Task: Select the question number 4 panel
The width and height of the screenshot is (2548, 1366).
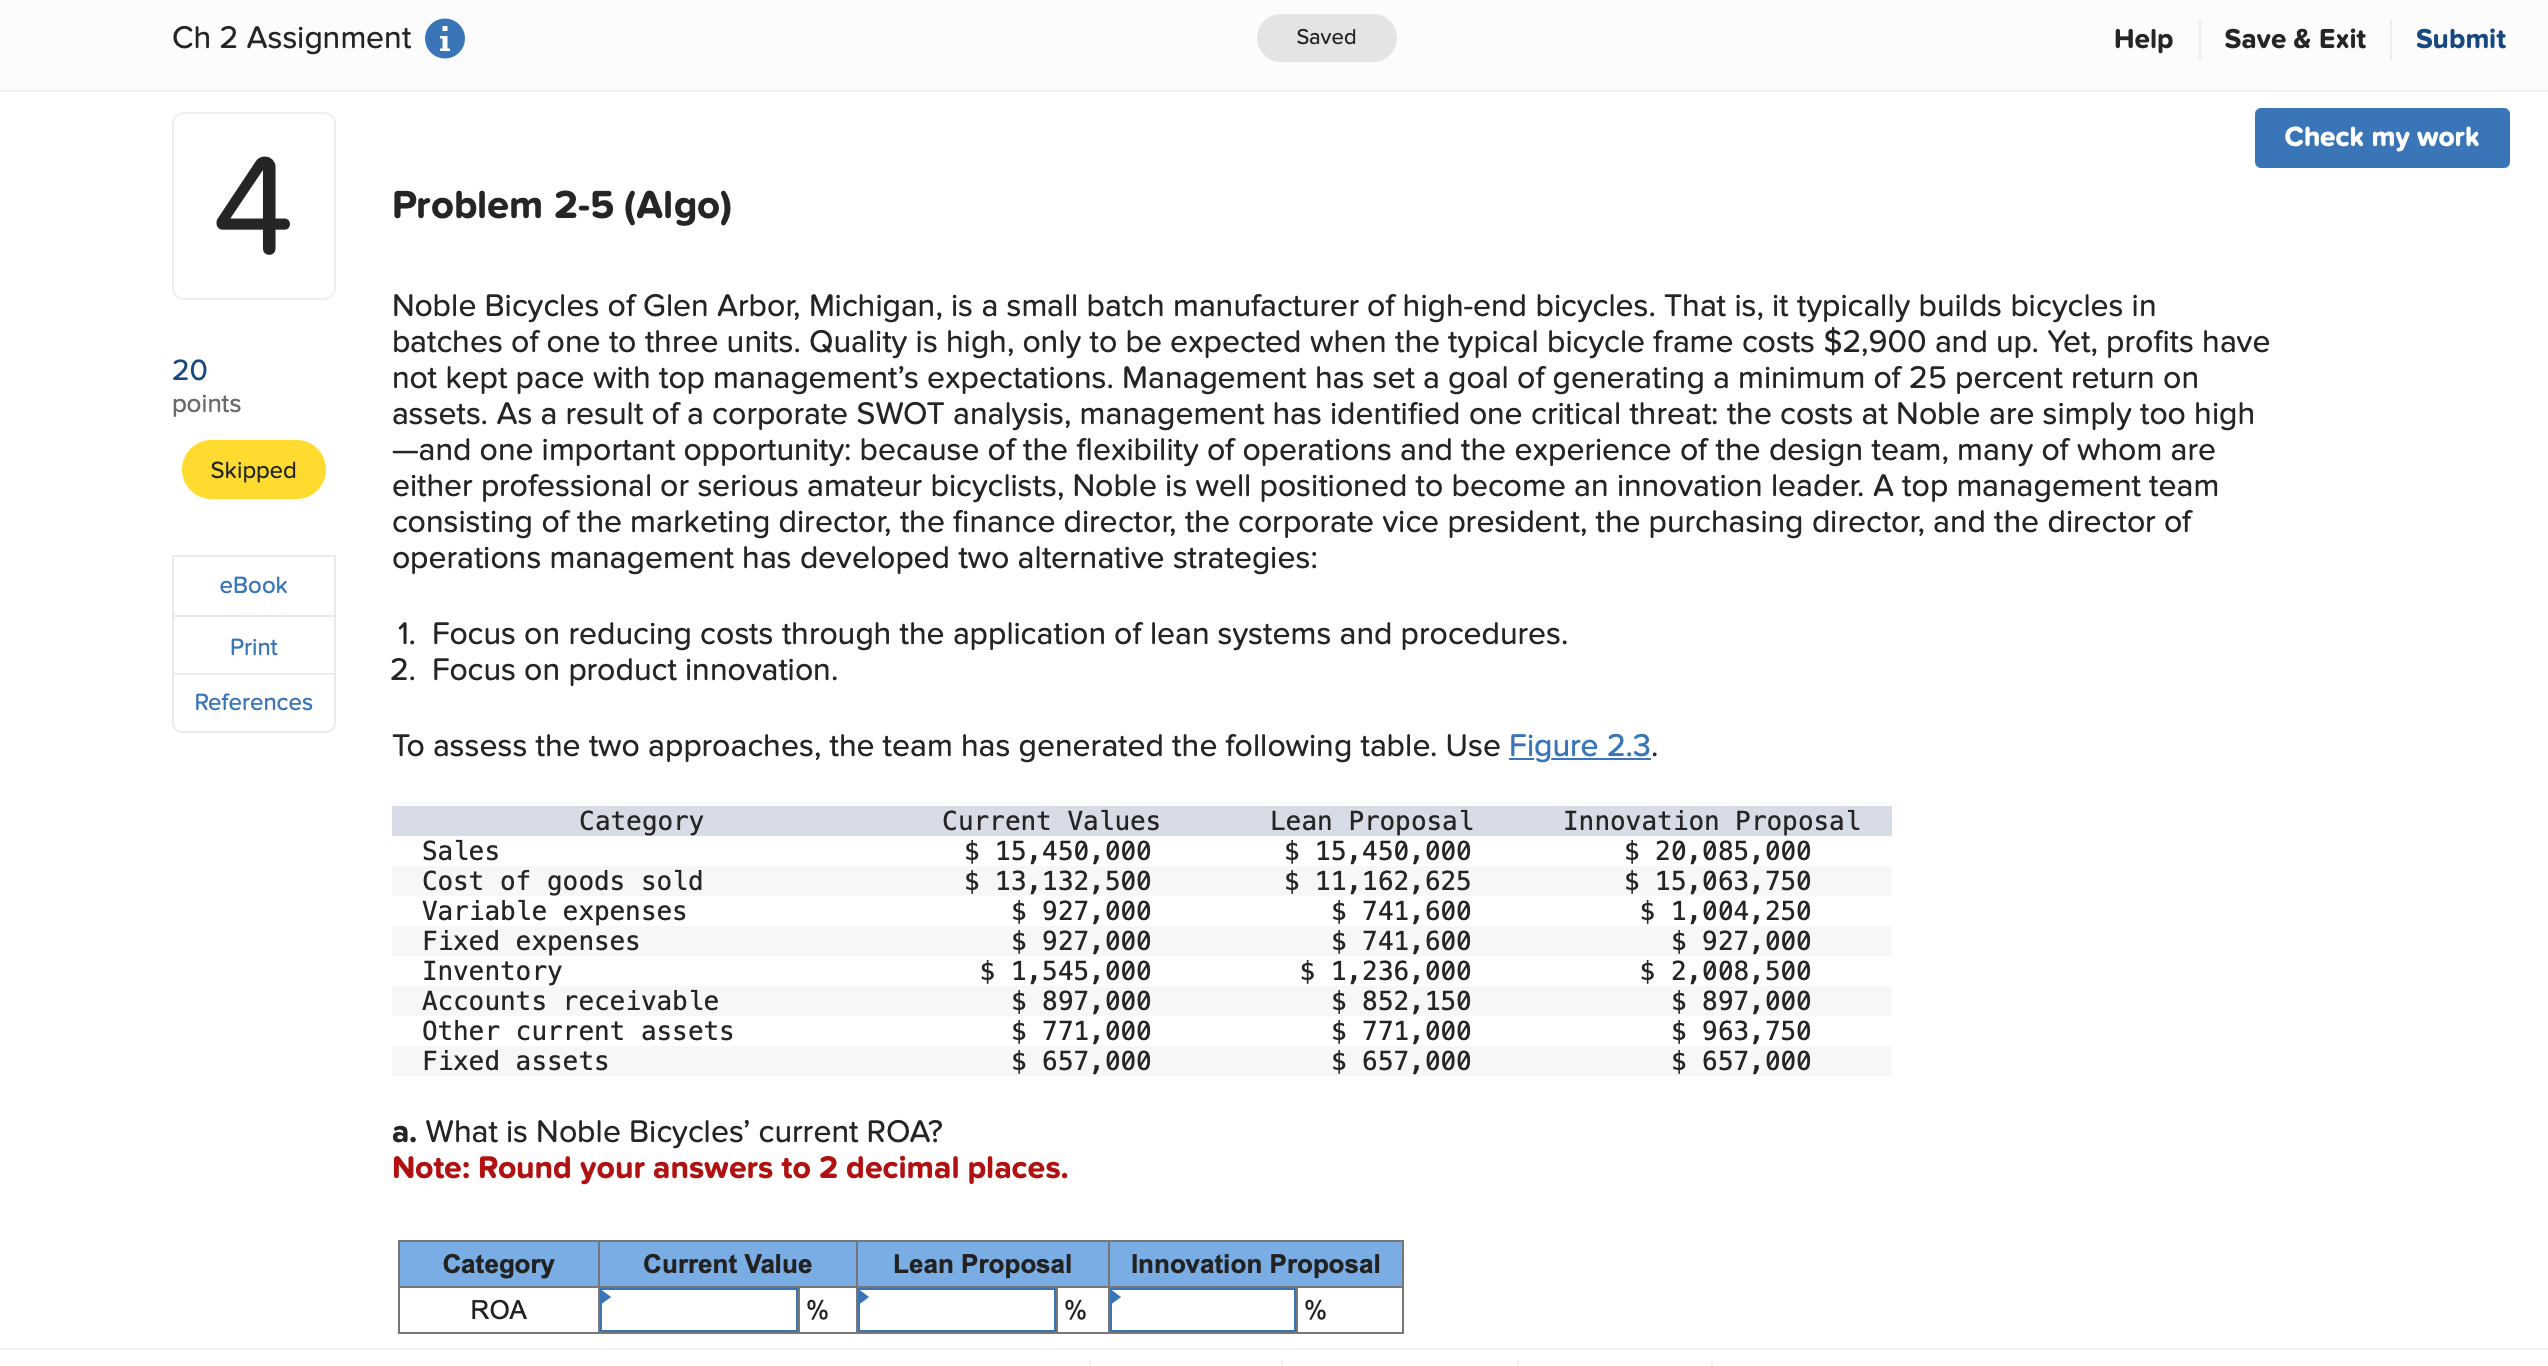Action: [253, 207]
